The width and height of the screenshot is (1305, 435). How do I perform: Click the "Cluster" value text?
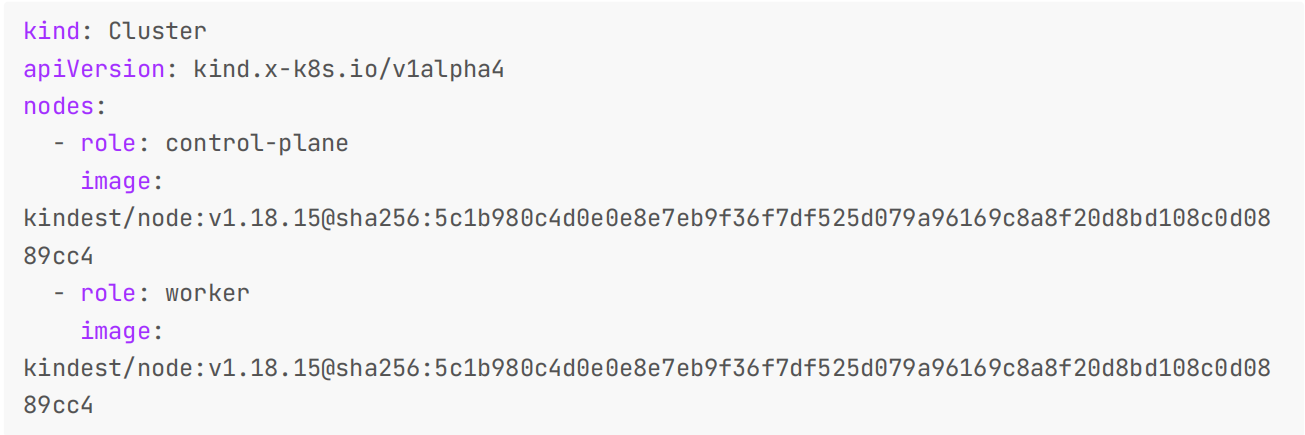[157, 31]
